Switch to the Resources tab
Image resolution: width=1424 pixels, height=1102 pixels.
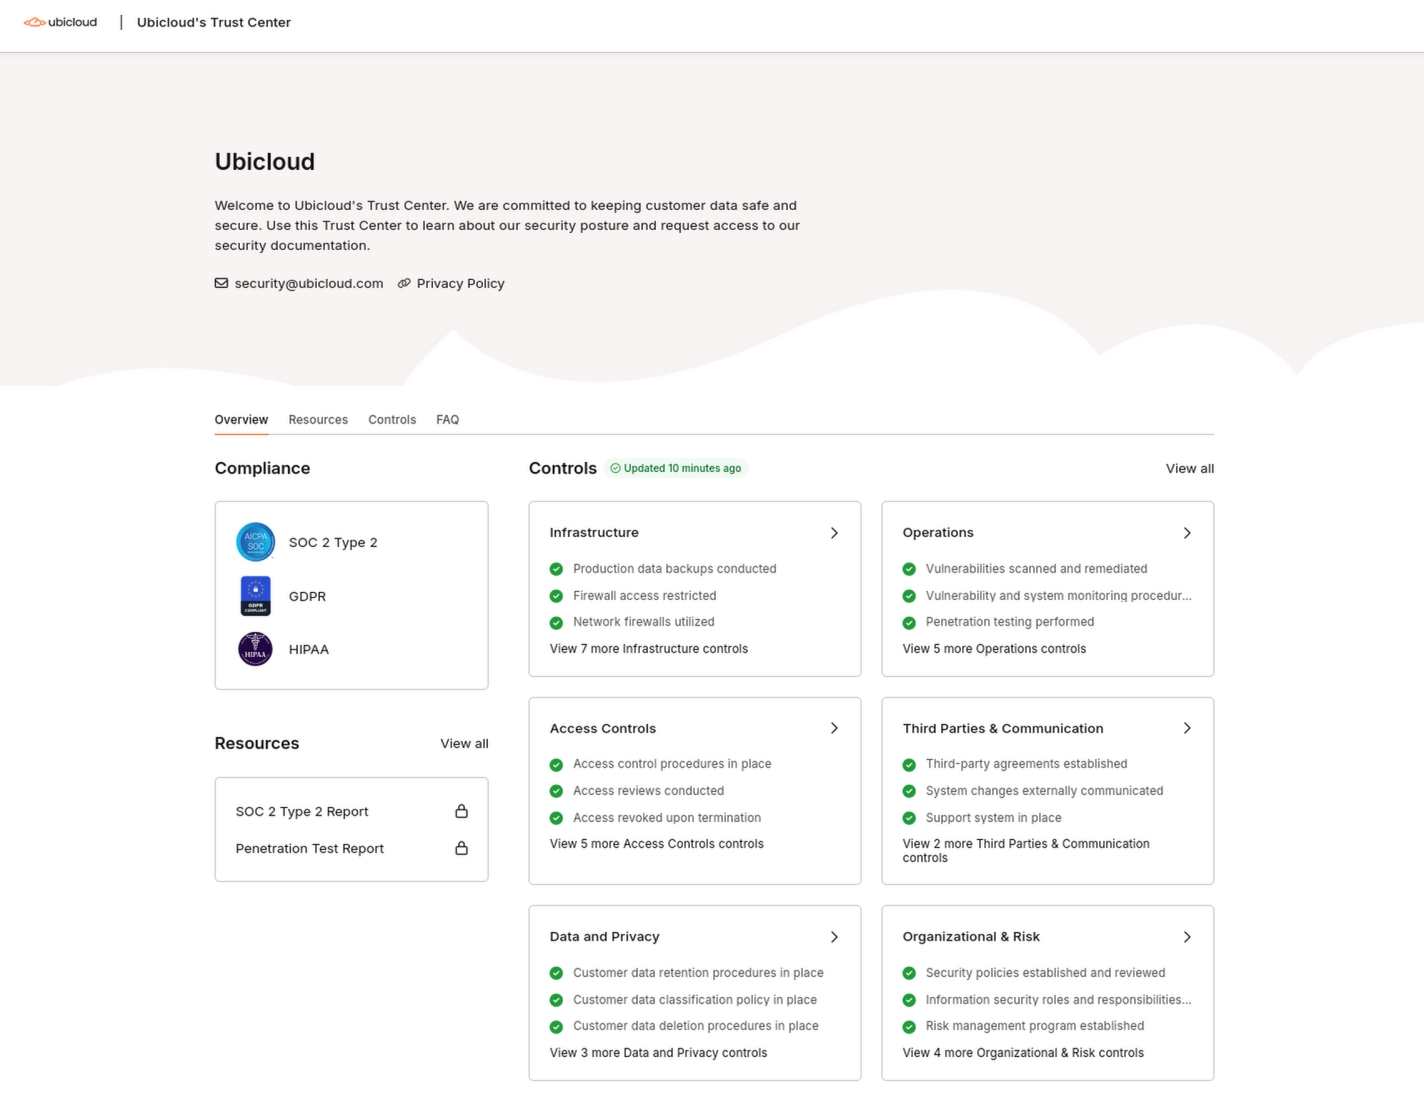[318, 420]
